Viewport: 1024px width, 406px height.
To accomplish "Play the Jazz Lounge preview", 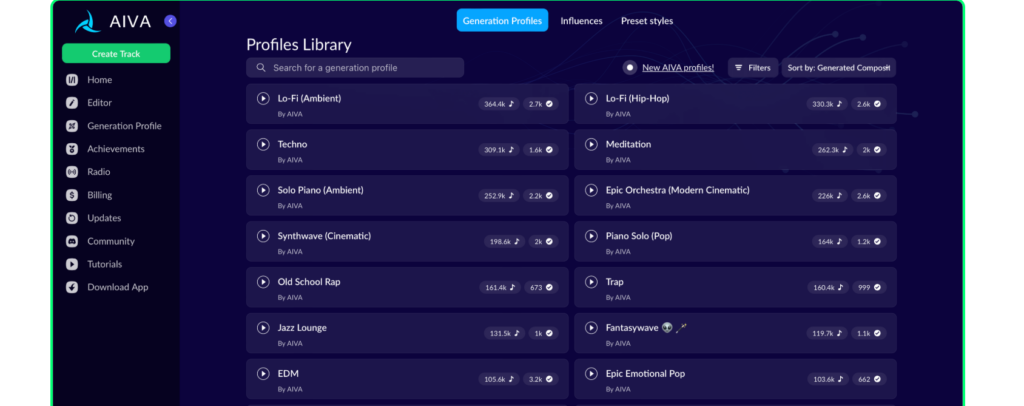I will point(263,328).
